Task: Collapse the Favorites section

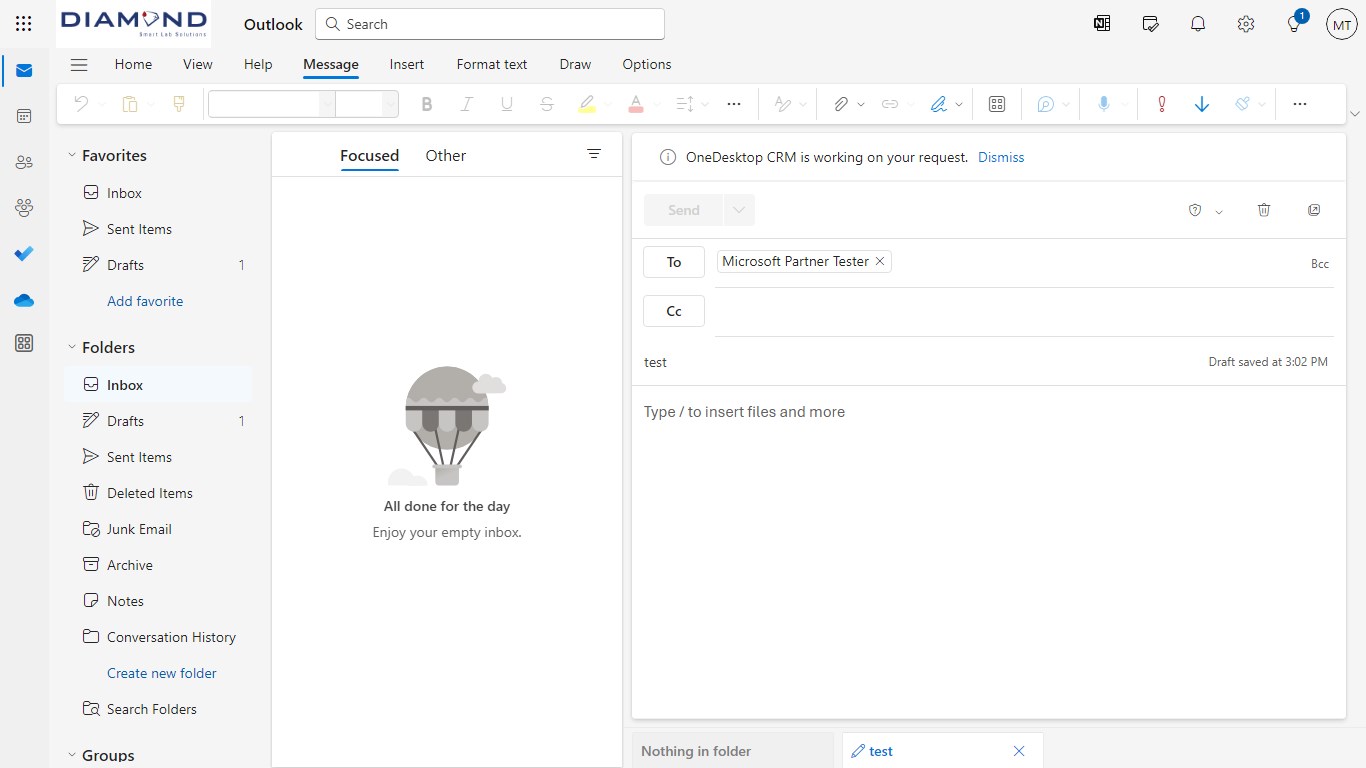Action: click(x=72, y=156)
